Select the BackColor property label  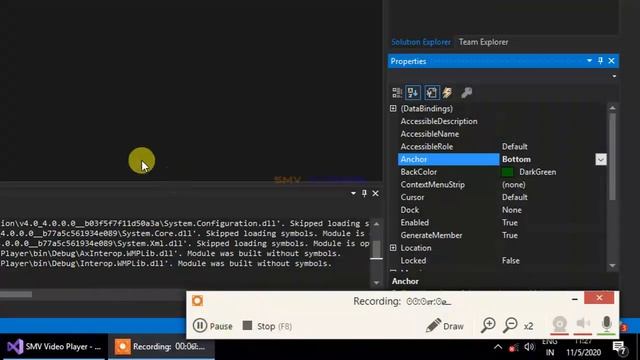418,172
